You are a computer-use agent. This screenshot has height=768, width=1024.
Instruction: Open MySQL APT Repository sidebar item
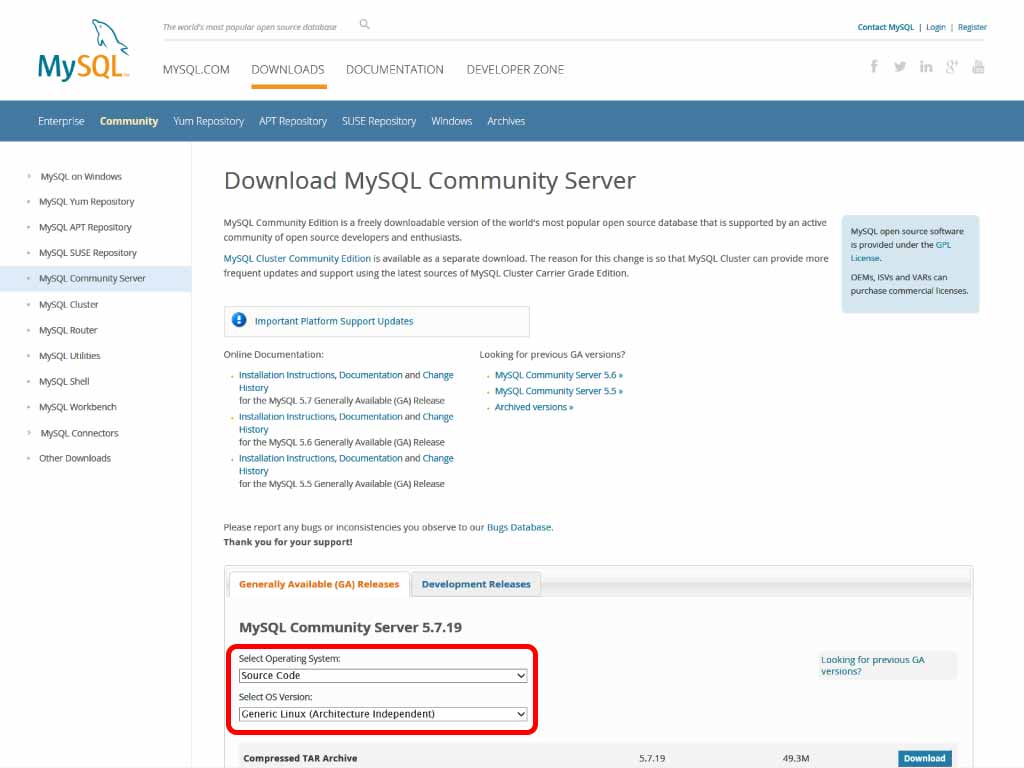coord(85,227)
